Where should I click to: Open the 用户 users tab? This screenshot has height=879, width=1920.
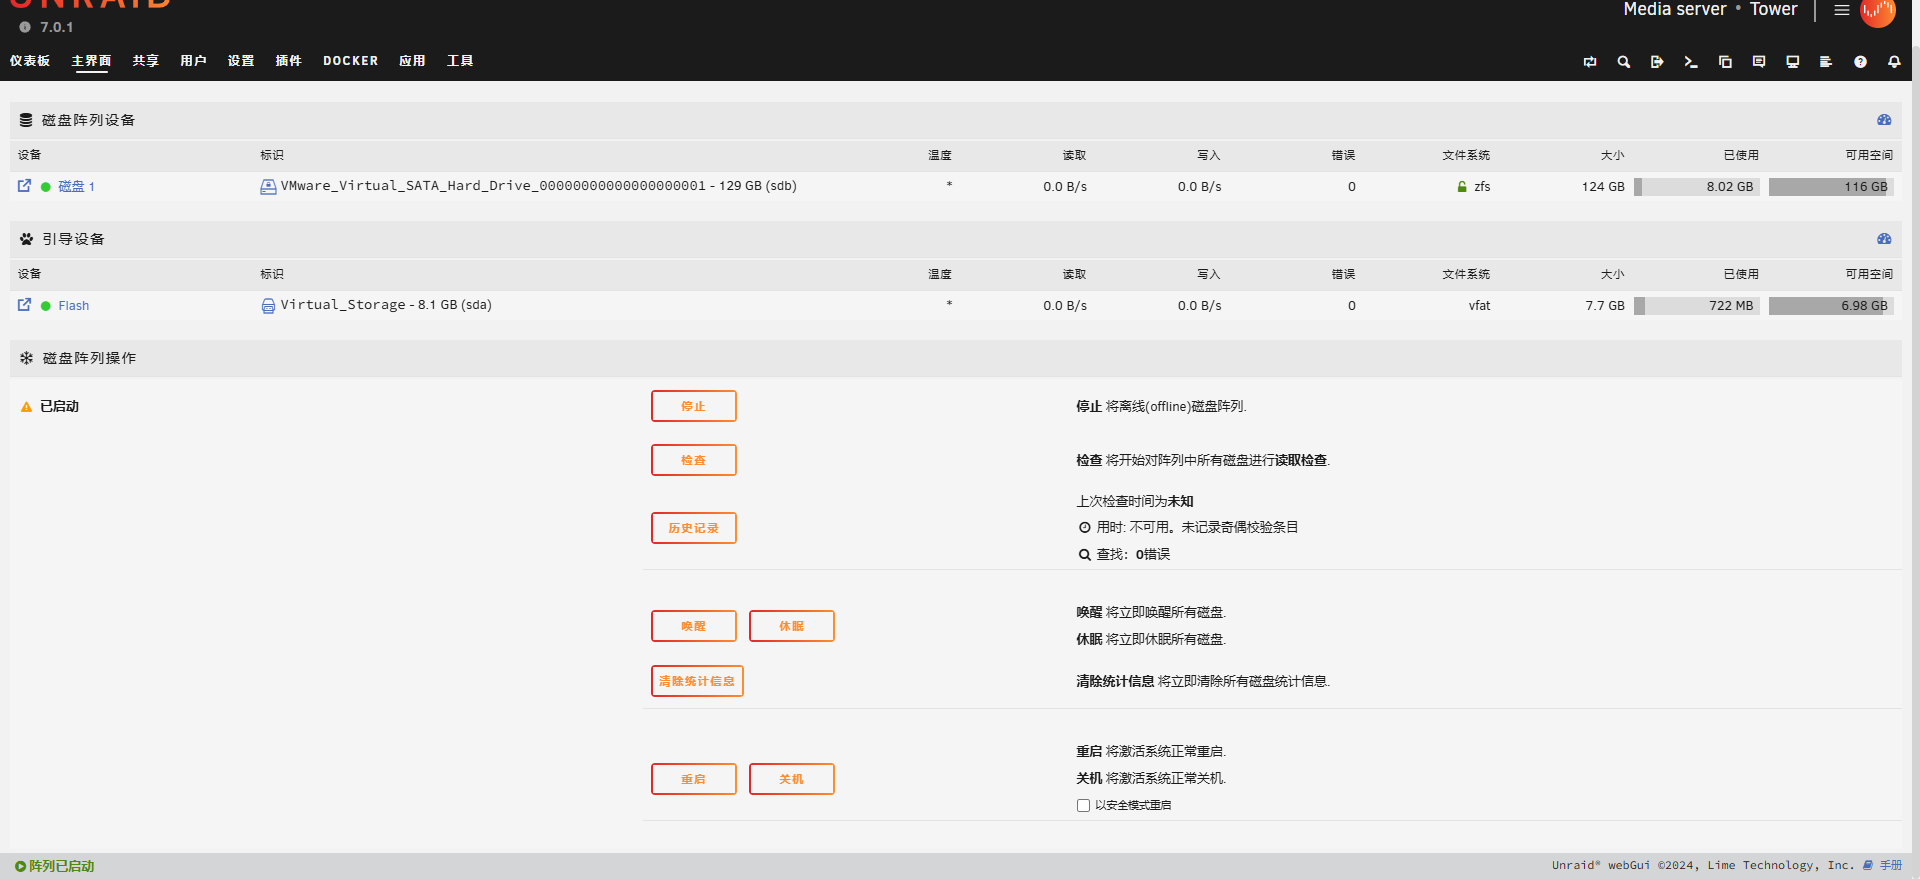pos(193,61)
